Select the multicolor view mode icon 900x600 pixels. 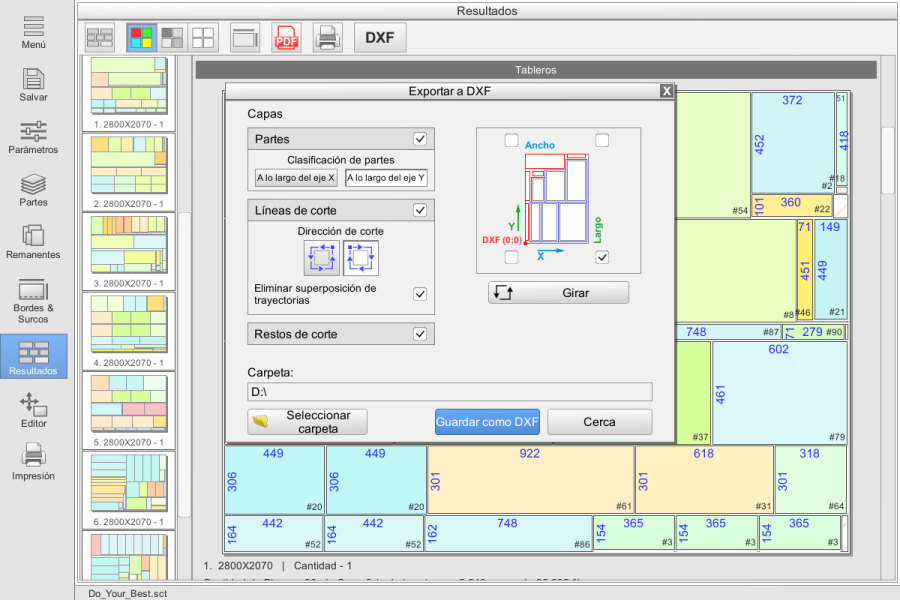point(141,38)
